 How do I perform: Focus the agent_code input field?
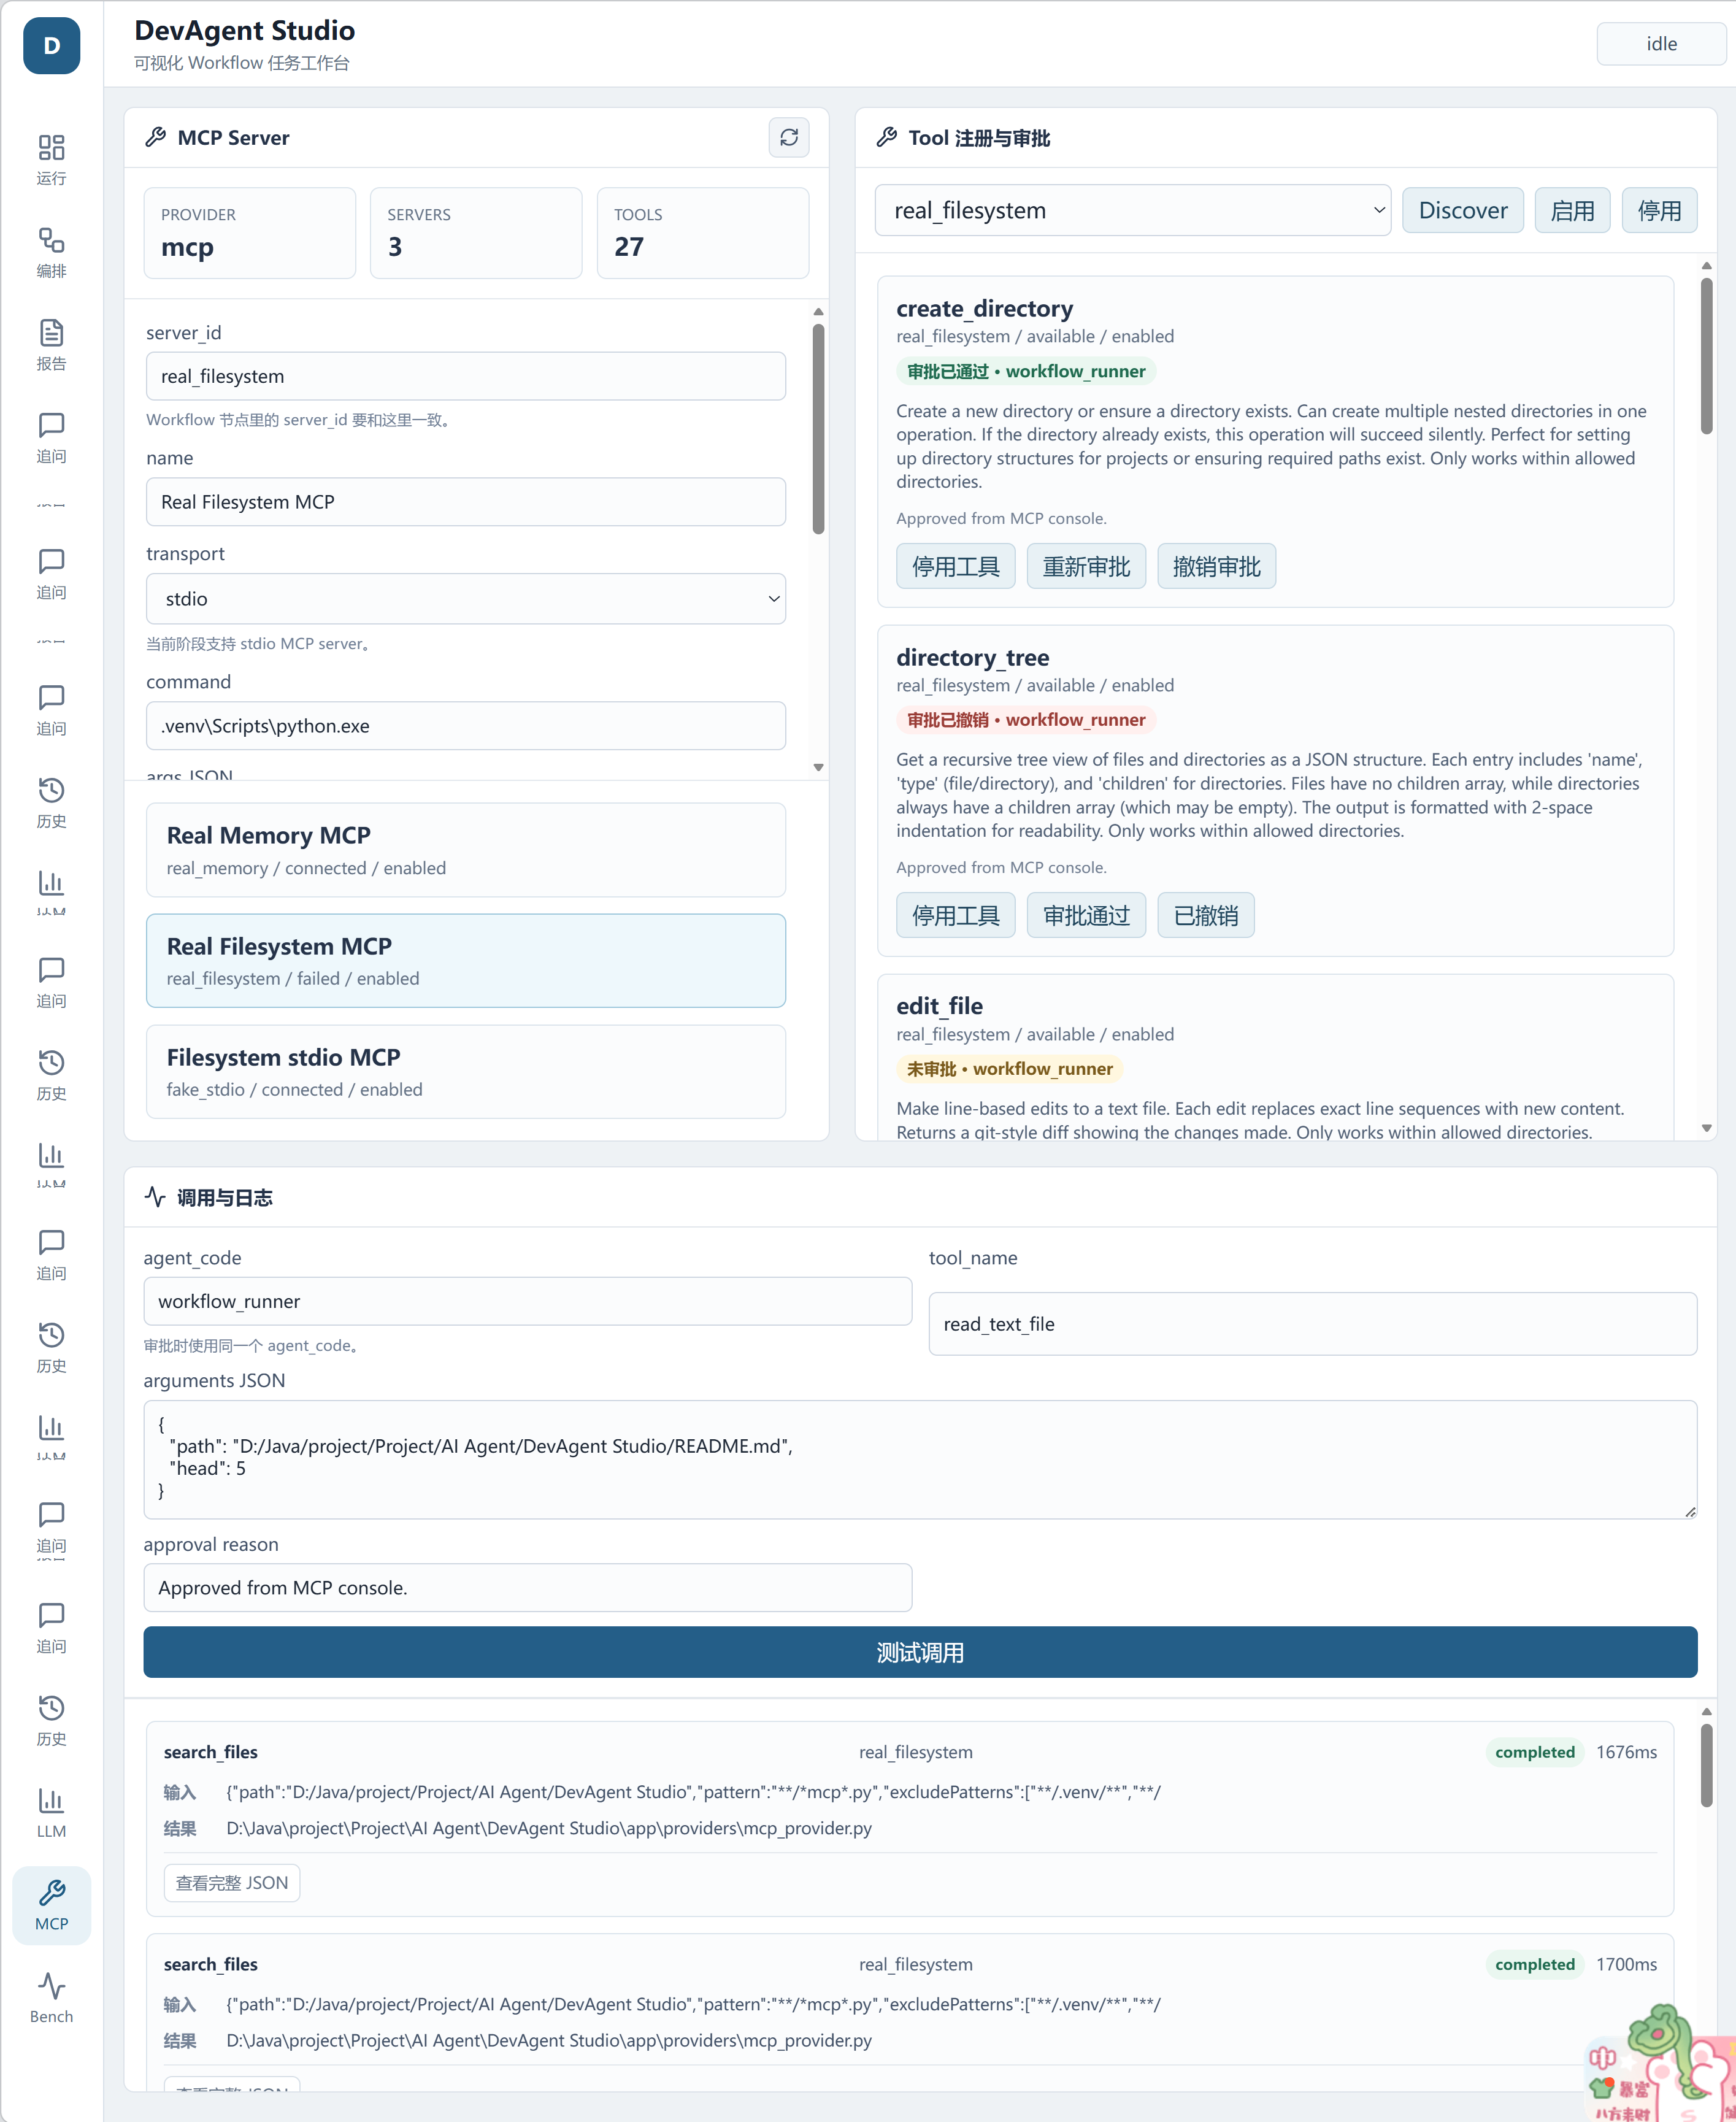527,1301
